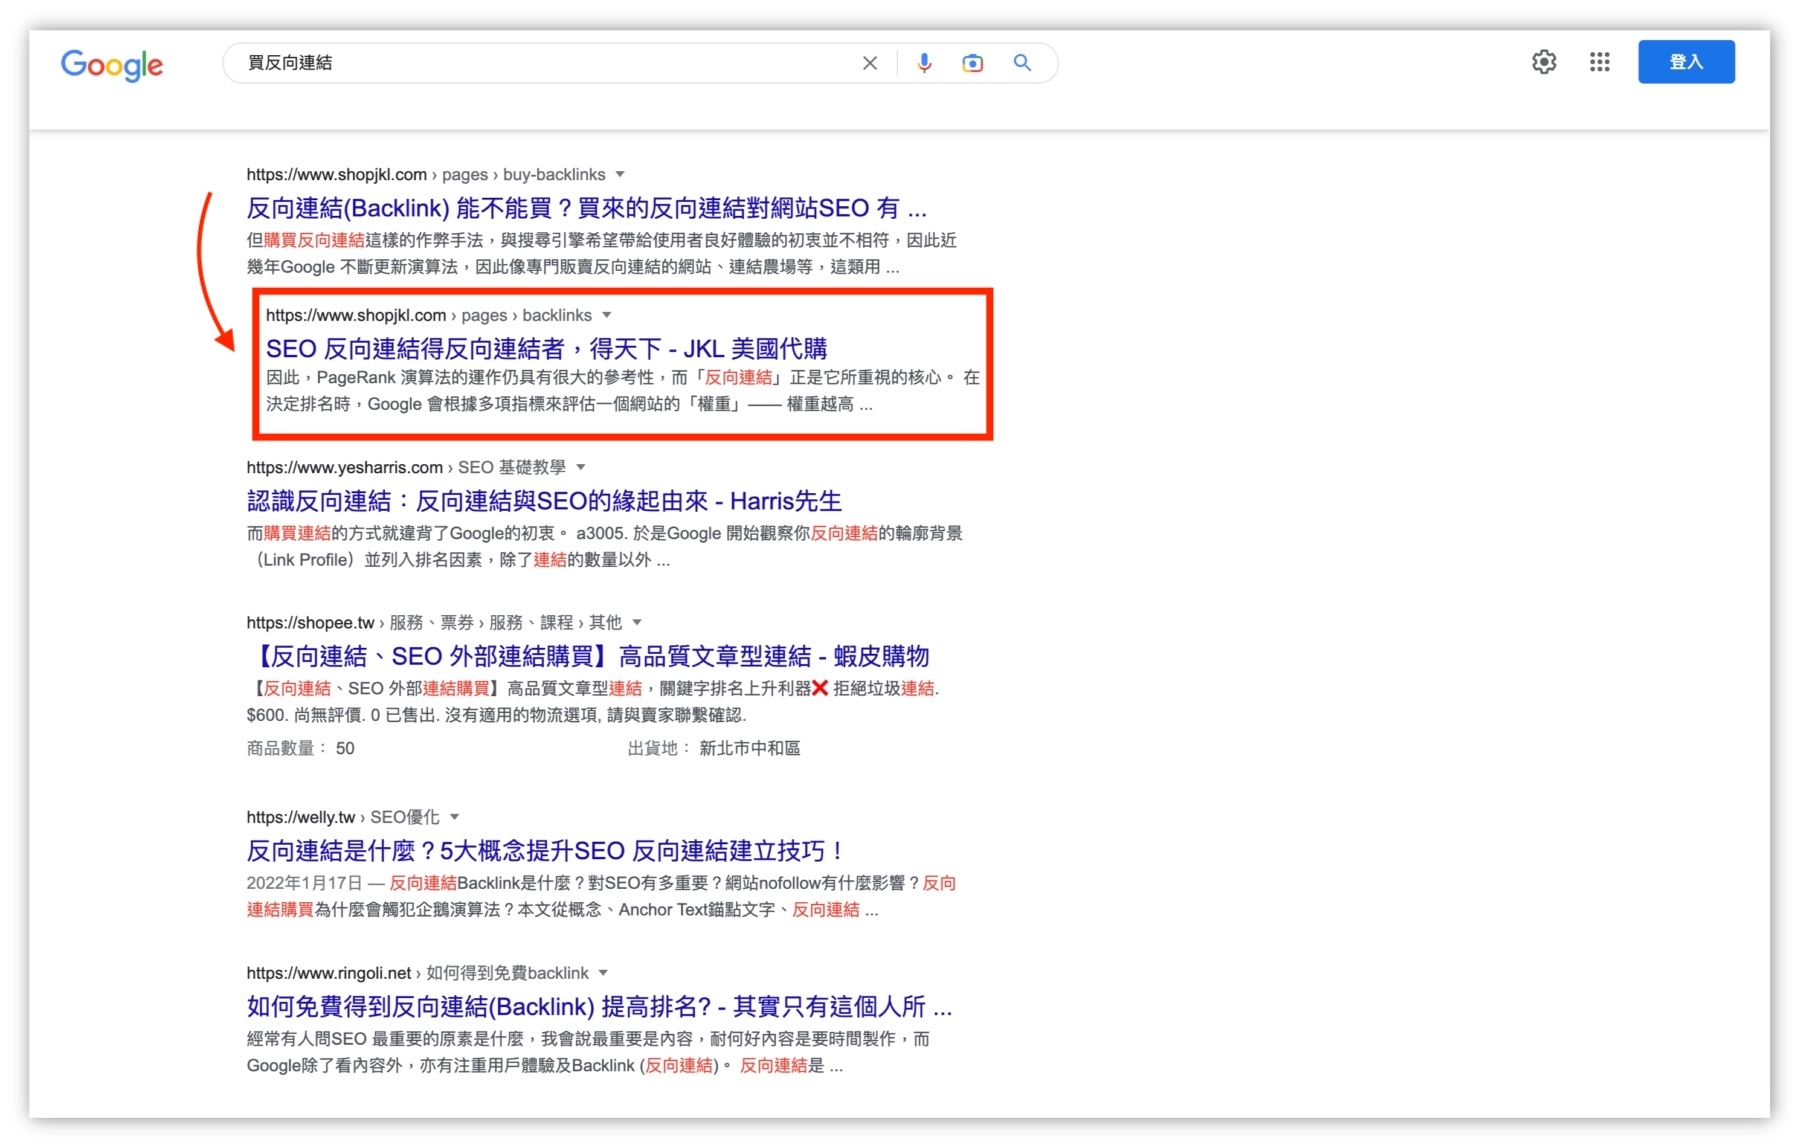
Task: Open the 反向連結(Backlink) 能不能買 result title
Action: (586, 208)
